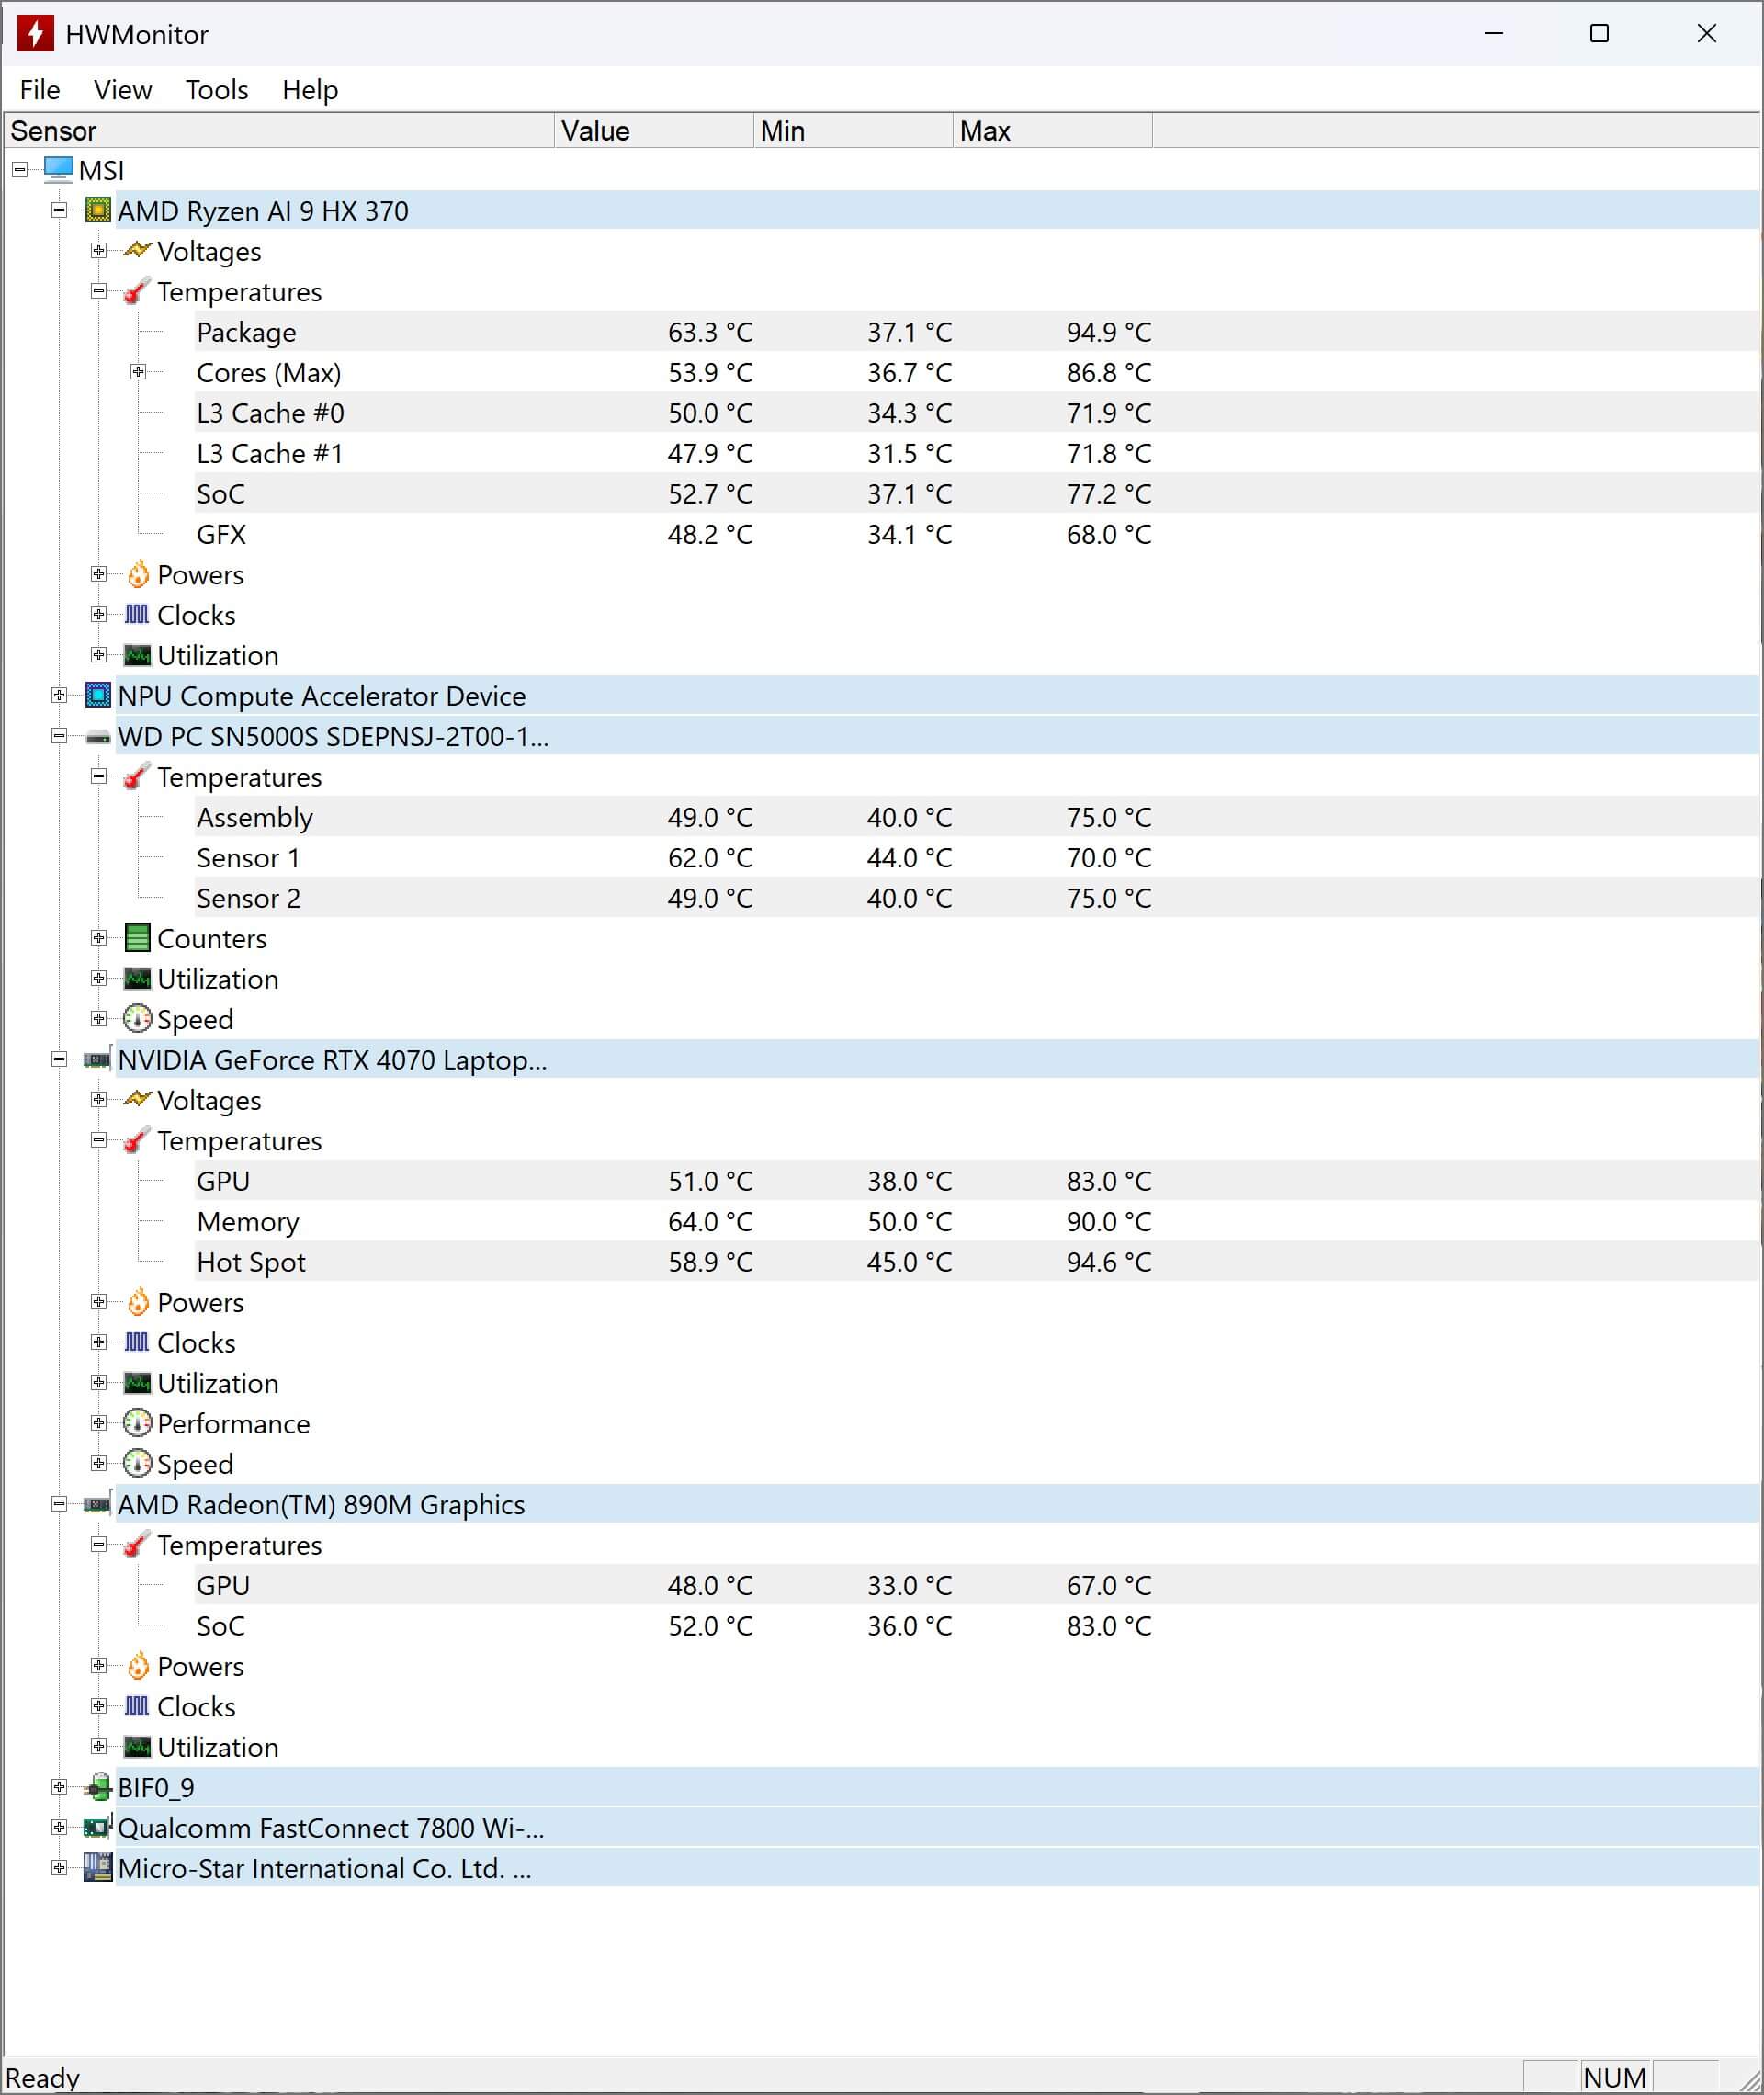The height and width of the screenshot is (2095, 1764).
Task: Click the Micro-Star International motherboard icon
Action: (98, 1867)
